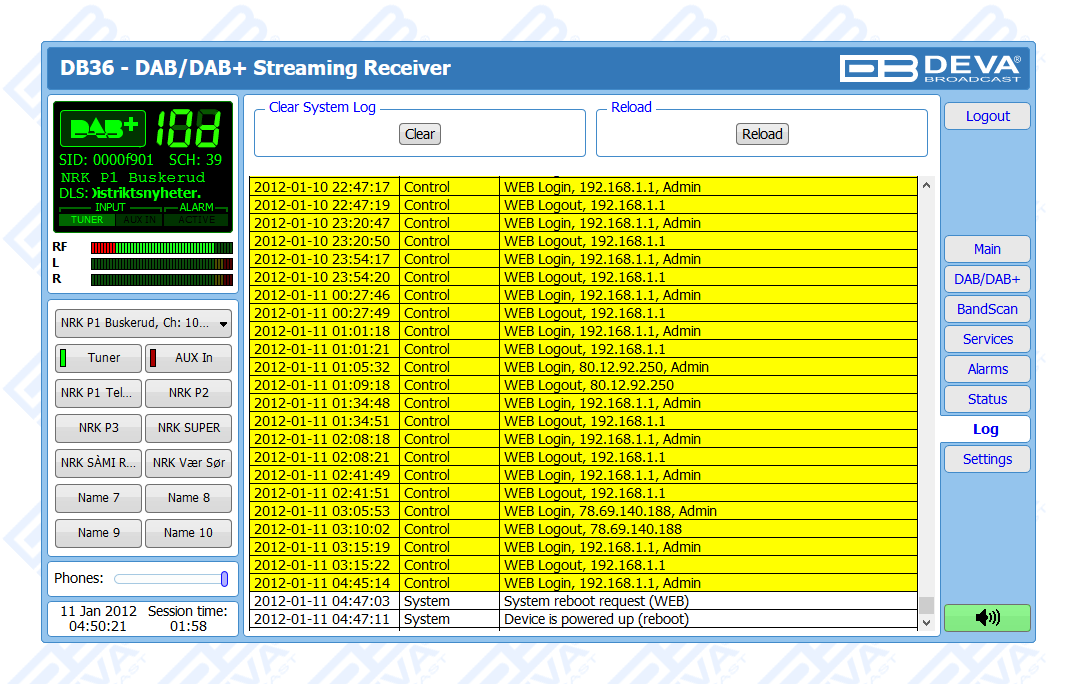Open the NRK P1 Buskerud station dropdown
This screenshot has height=684, width=1077.
143,324
